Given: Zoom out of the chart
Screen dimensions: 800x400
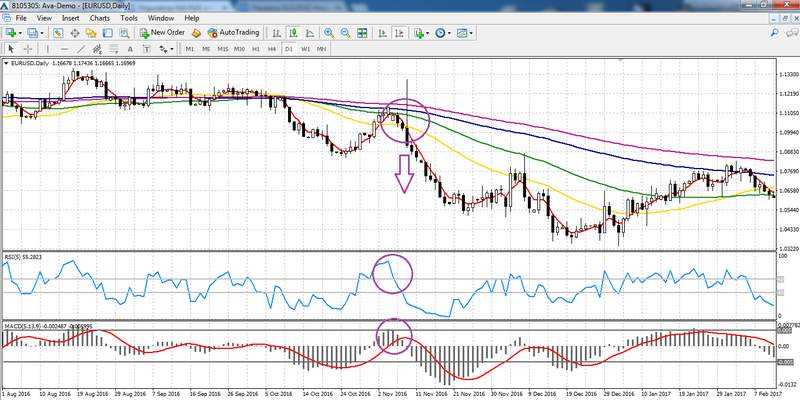Looking at the screenshot, I should 345,33.
